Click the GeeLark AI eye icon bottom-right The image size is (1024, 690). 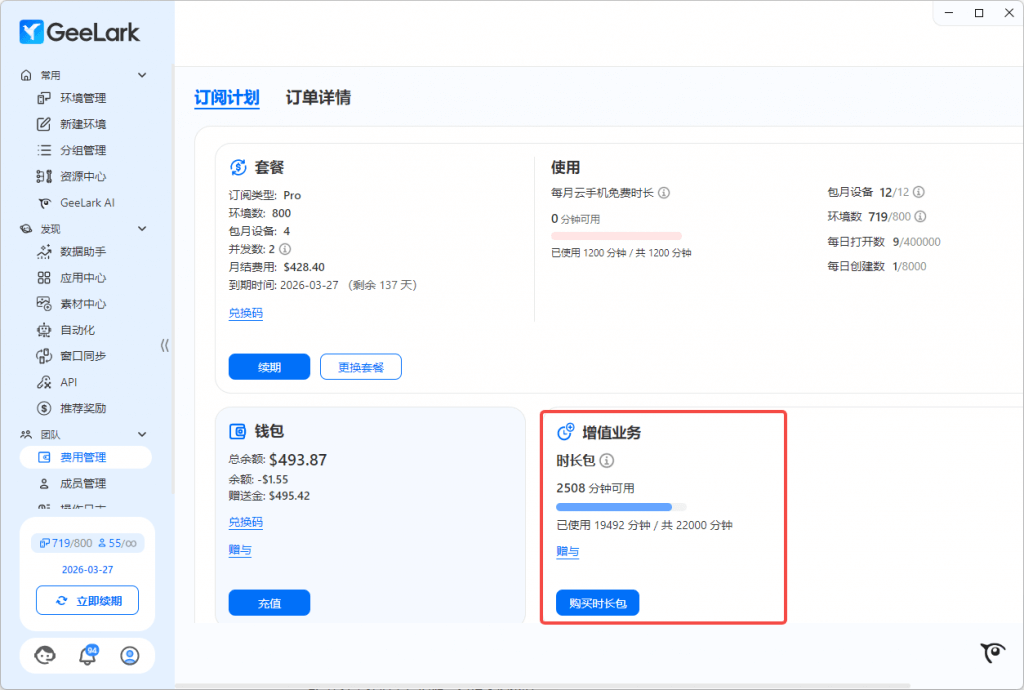pos(992,653)
